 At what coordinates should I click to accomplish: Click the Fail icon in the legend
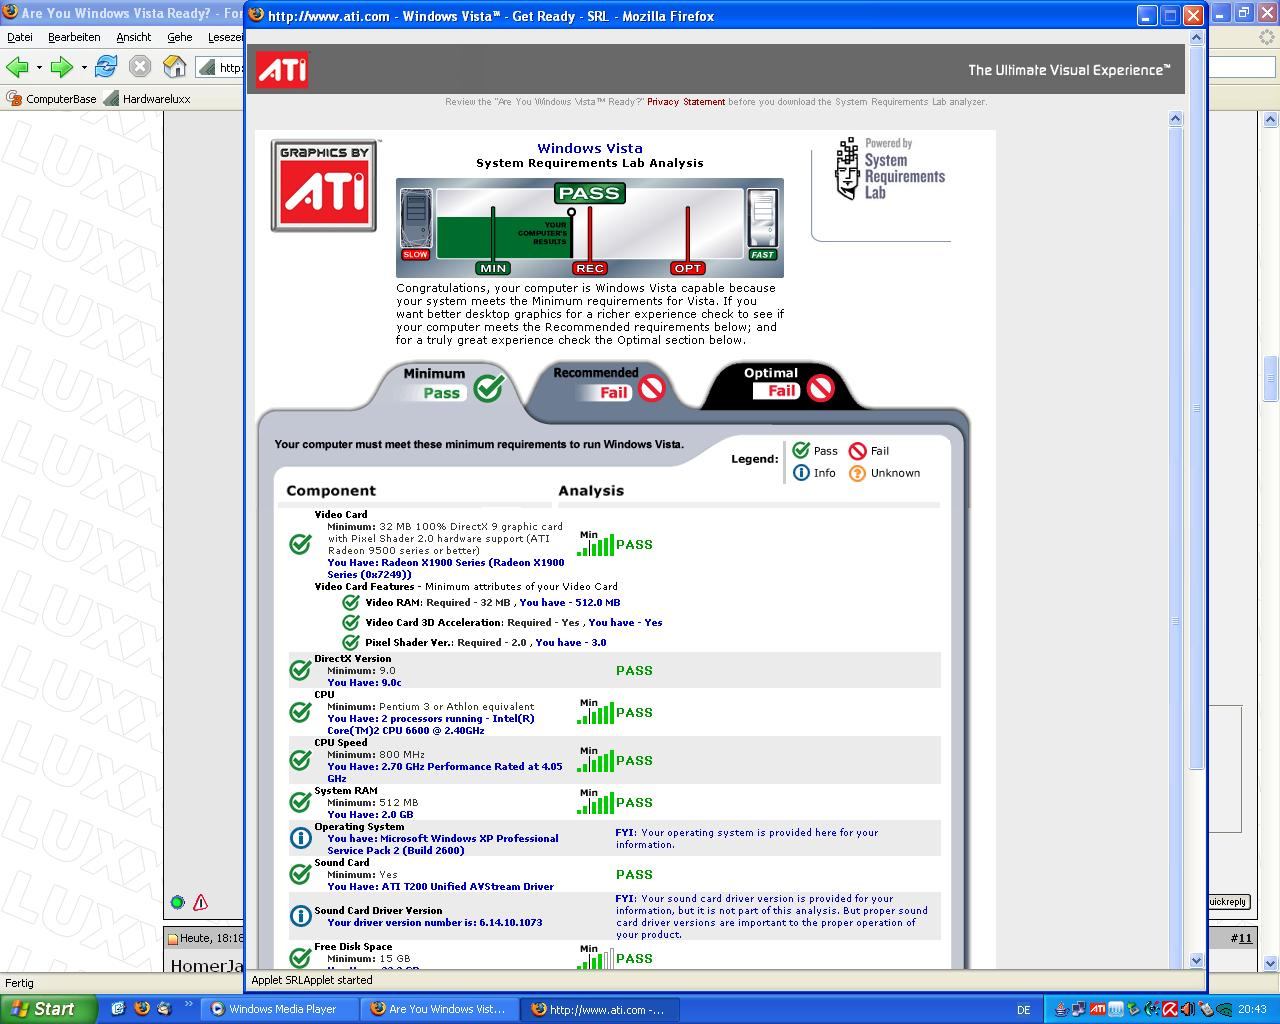857,451
